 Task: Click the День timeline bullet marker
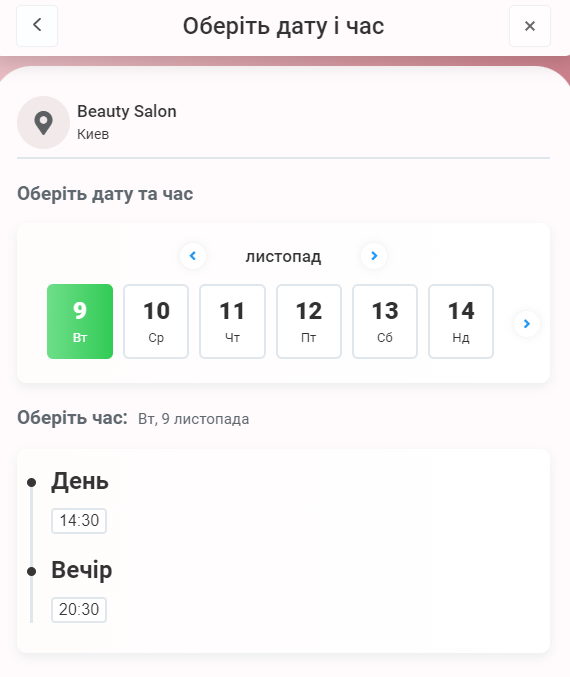click(31, 482)
